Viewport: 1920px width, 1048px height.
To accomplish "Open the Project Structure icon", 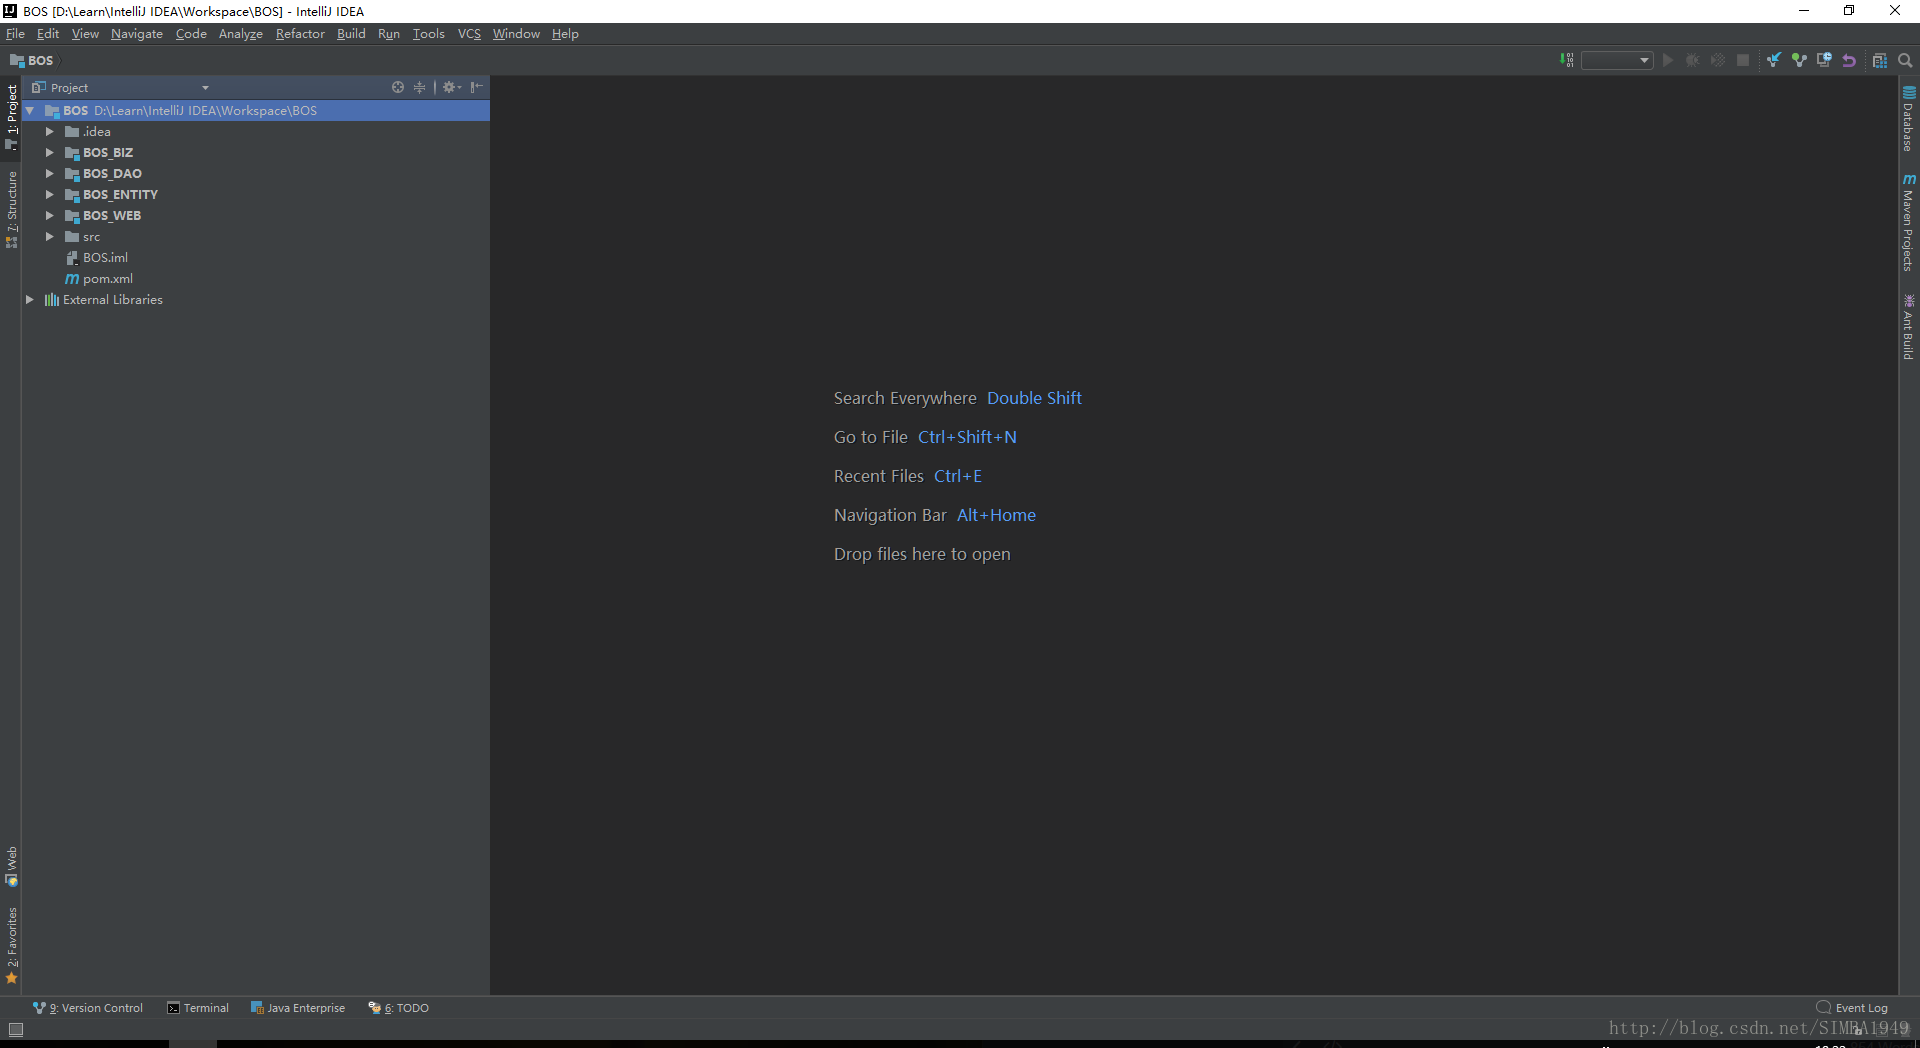I will tap(1879, 60).
